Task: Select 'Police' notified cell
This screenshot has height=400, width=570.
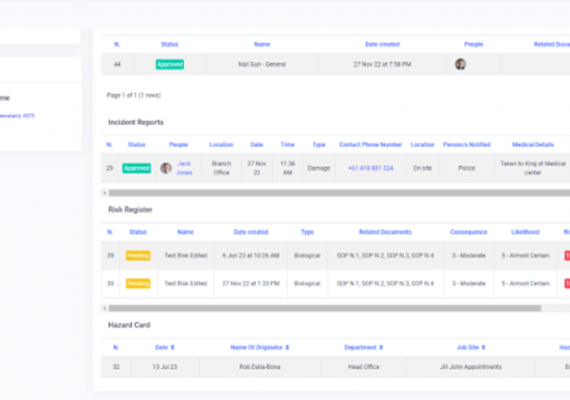Action: (466, 168)
